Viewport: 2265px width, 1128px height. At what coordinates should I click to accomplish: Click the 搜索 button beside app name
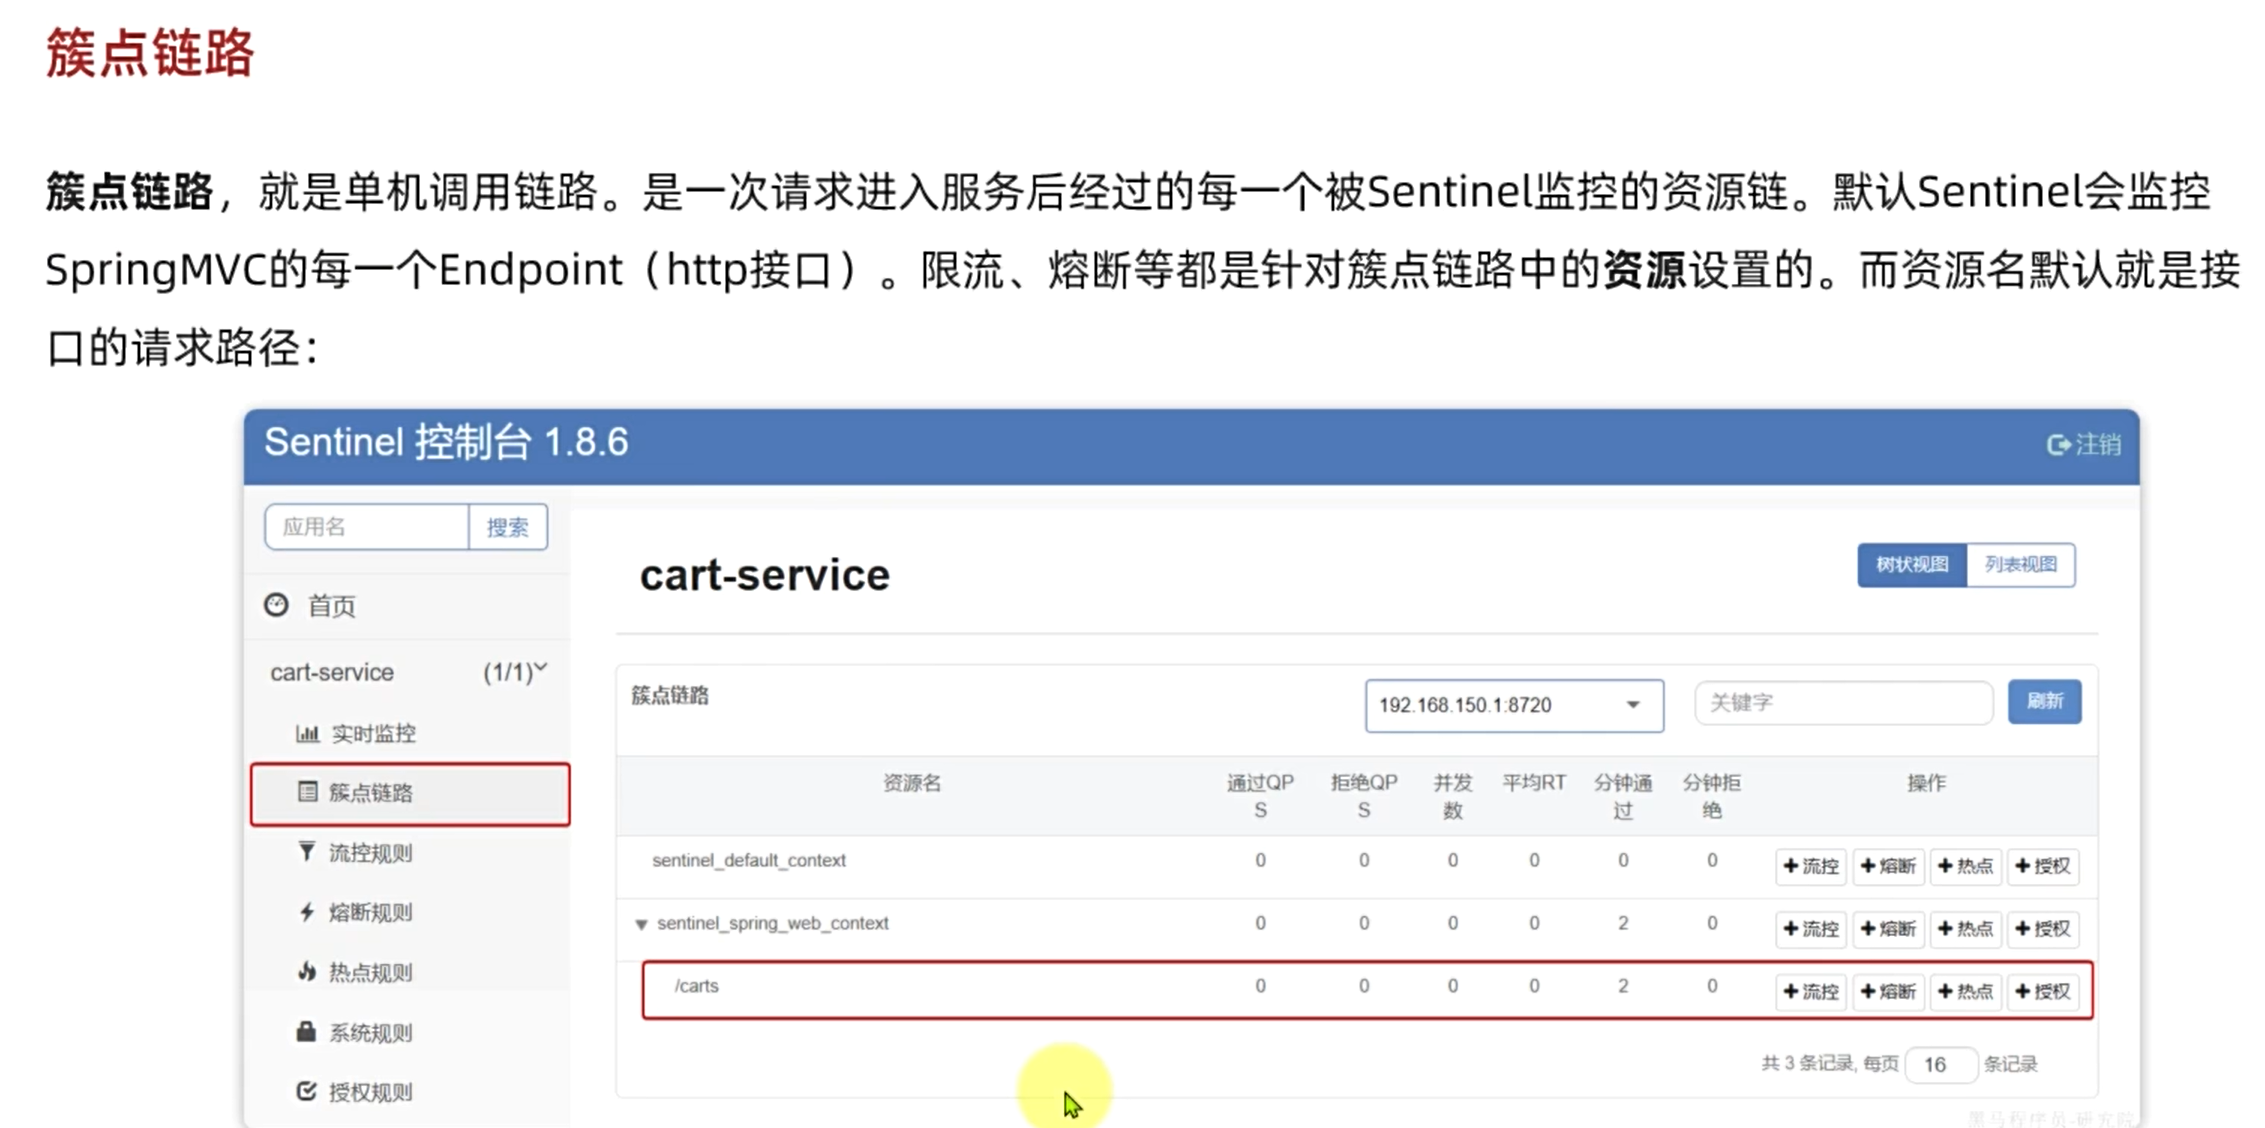[x=507, y=527]
